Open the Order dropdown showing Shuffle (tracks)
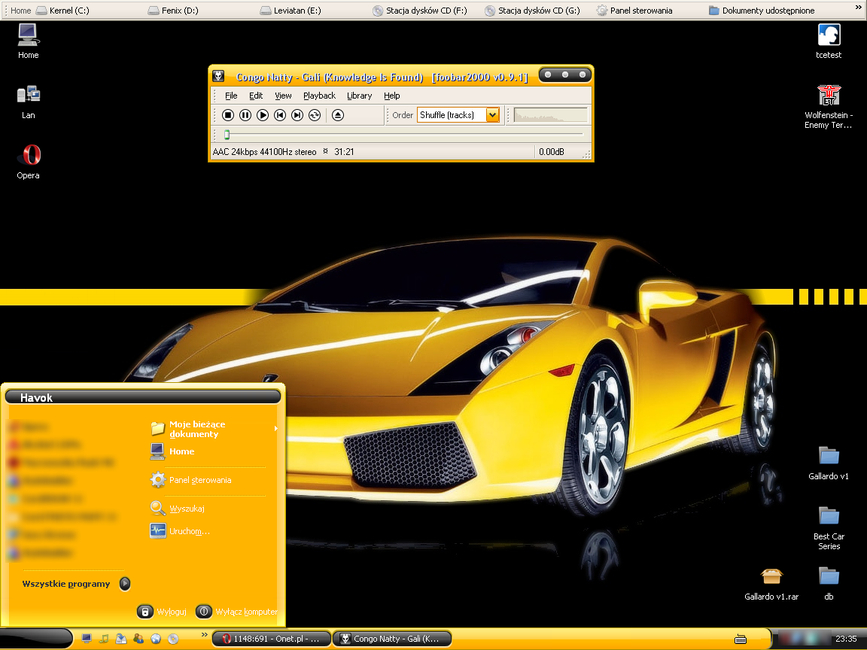Image resolution: width=867 pixels, height=650 pixels. pyautogui.click(x=458, y=115)
